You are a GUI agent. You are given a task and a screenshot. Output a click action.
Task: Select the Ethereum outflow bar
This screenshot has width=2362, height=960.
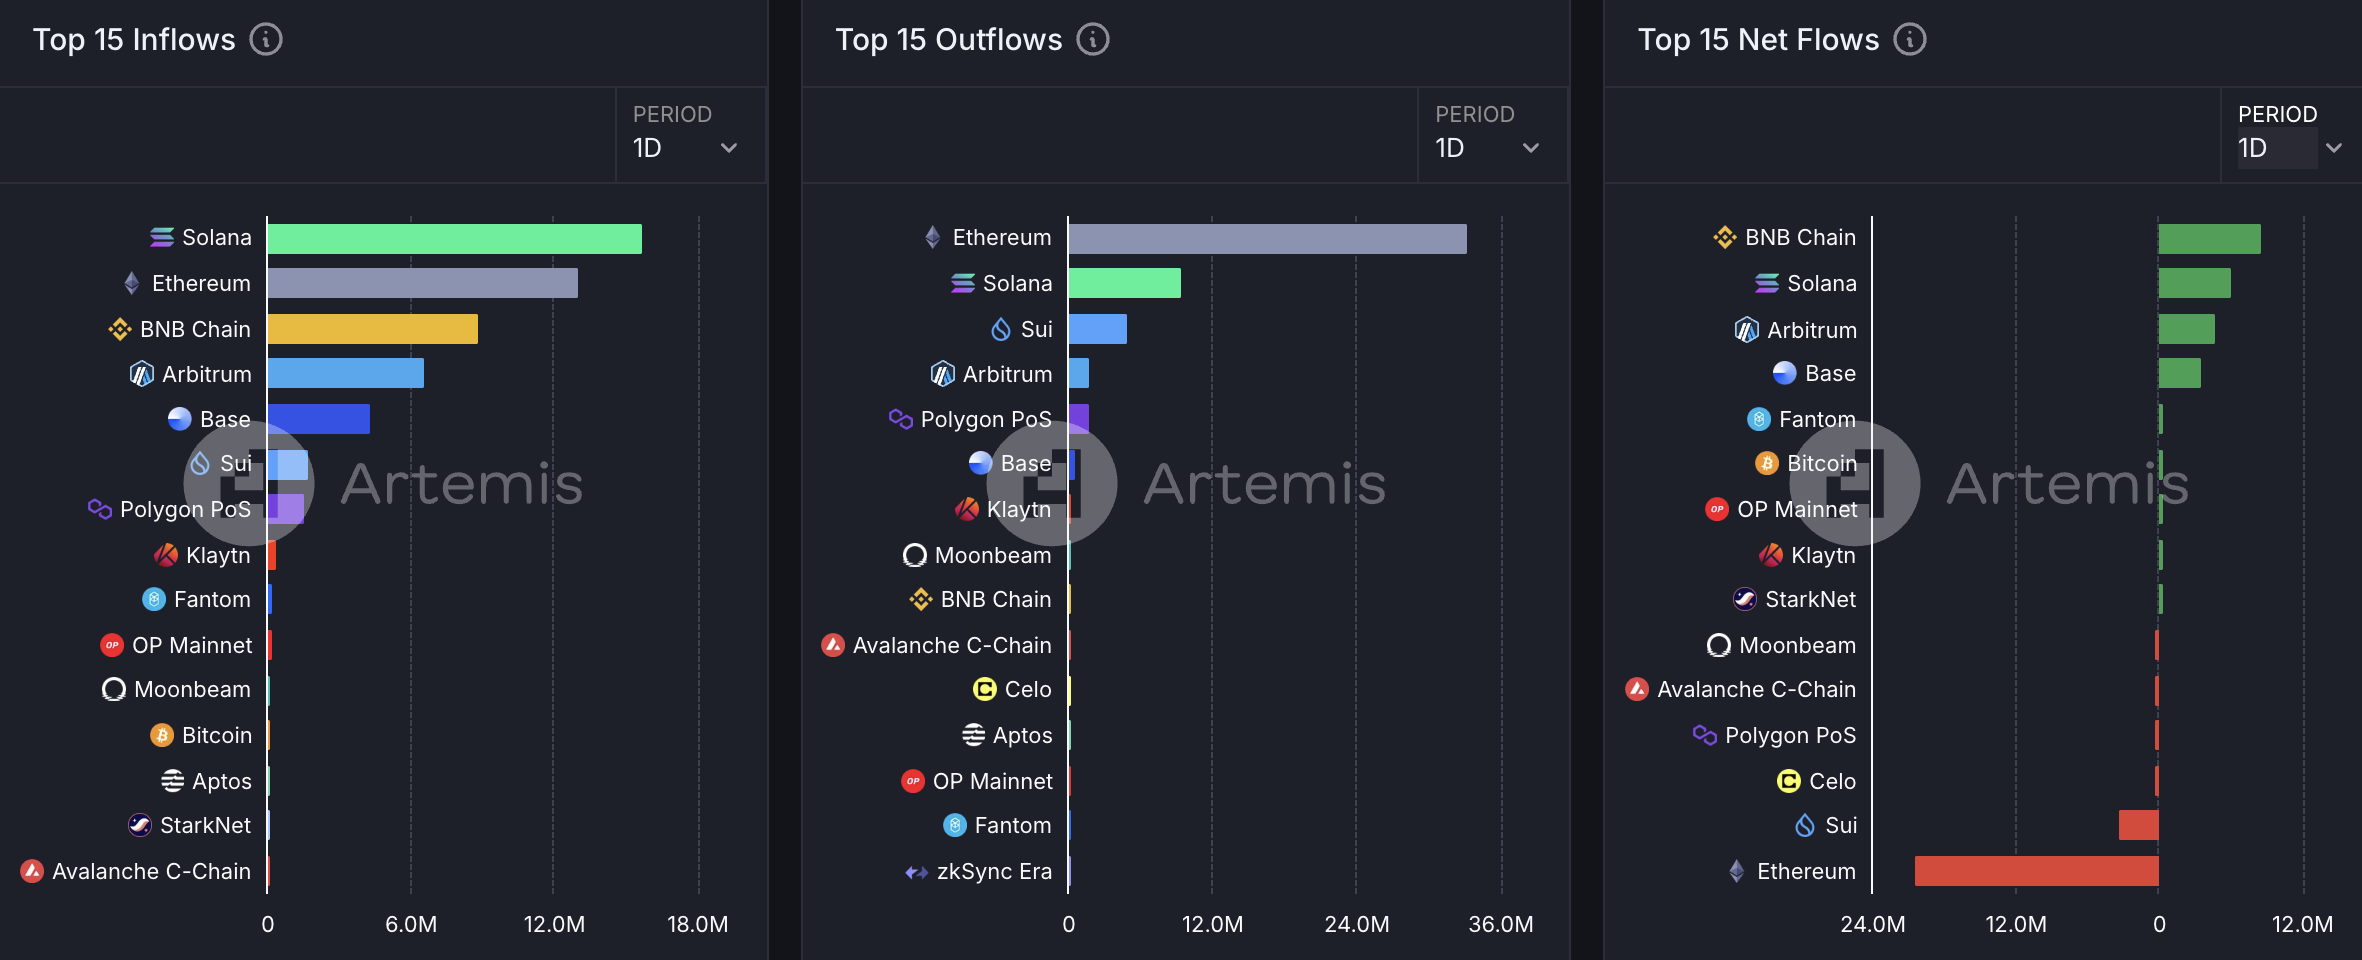coord(1267,239)
